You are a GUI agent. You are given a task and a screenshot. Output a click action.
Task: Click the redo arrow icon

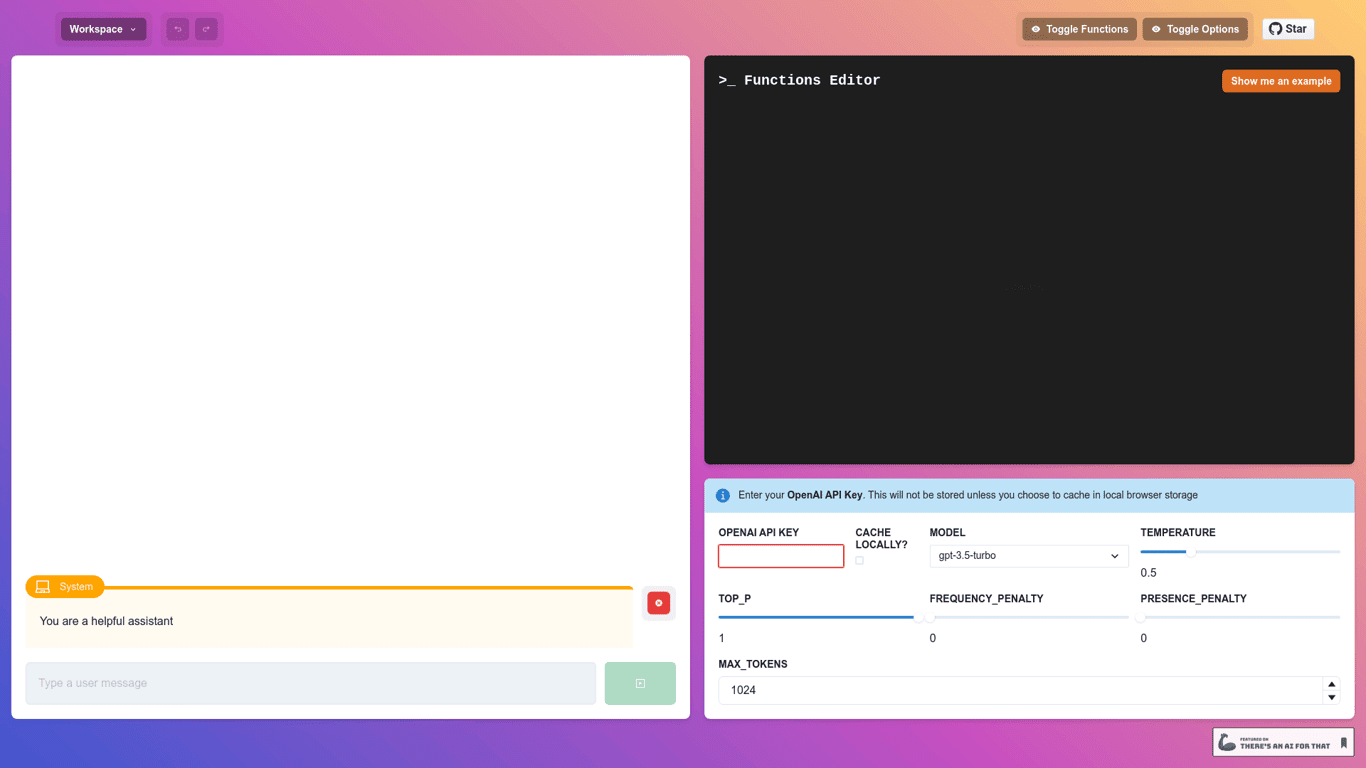(x=206, y=29)
